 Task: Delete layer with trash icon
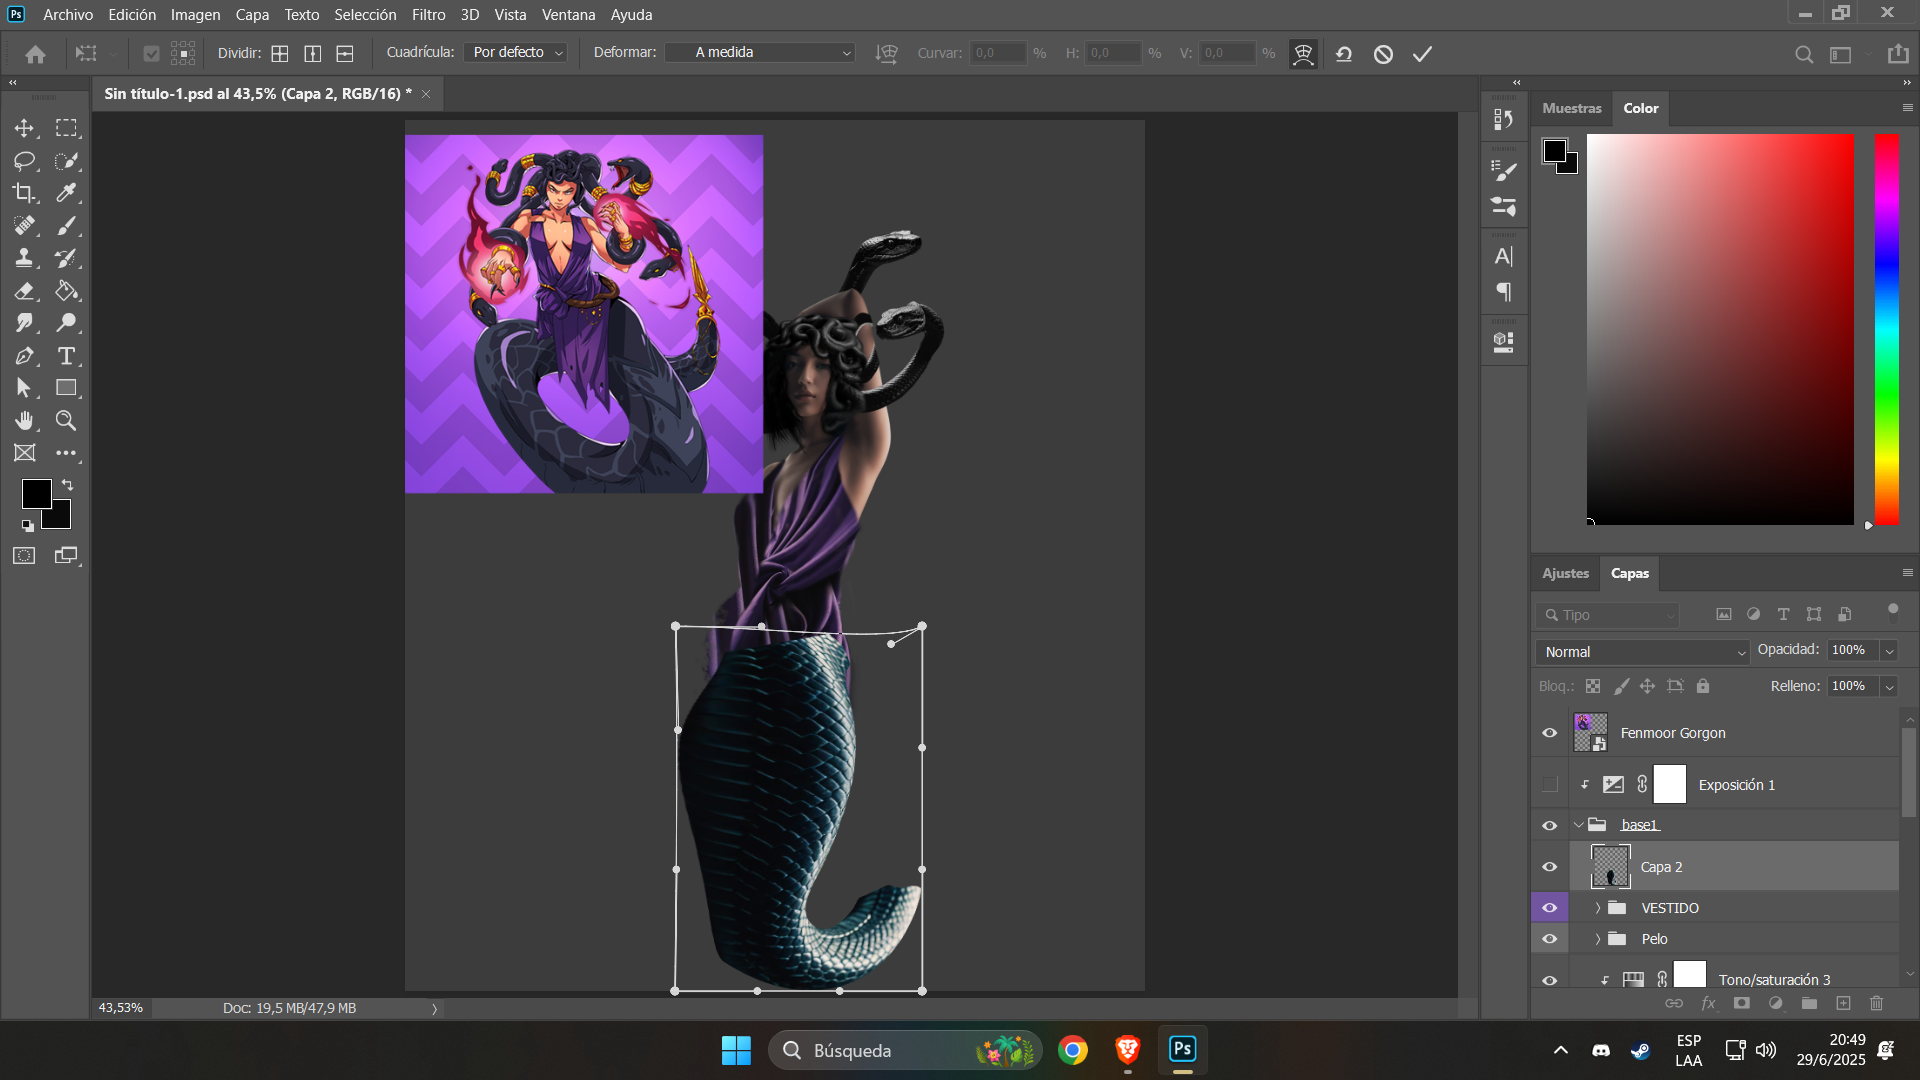pyautogui.click(x=1876, y=1003)
